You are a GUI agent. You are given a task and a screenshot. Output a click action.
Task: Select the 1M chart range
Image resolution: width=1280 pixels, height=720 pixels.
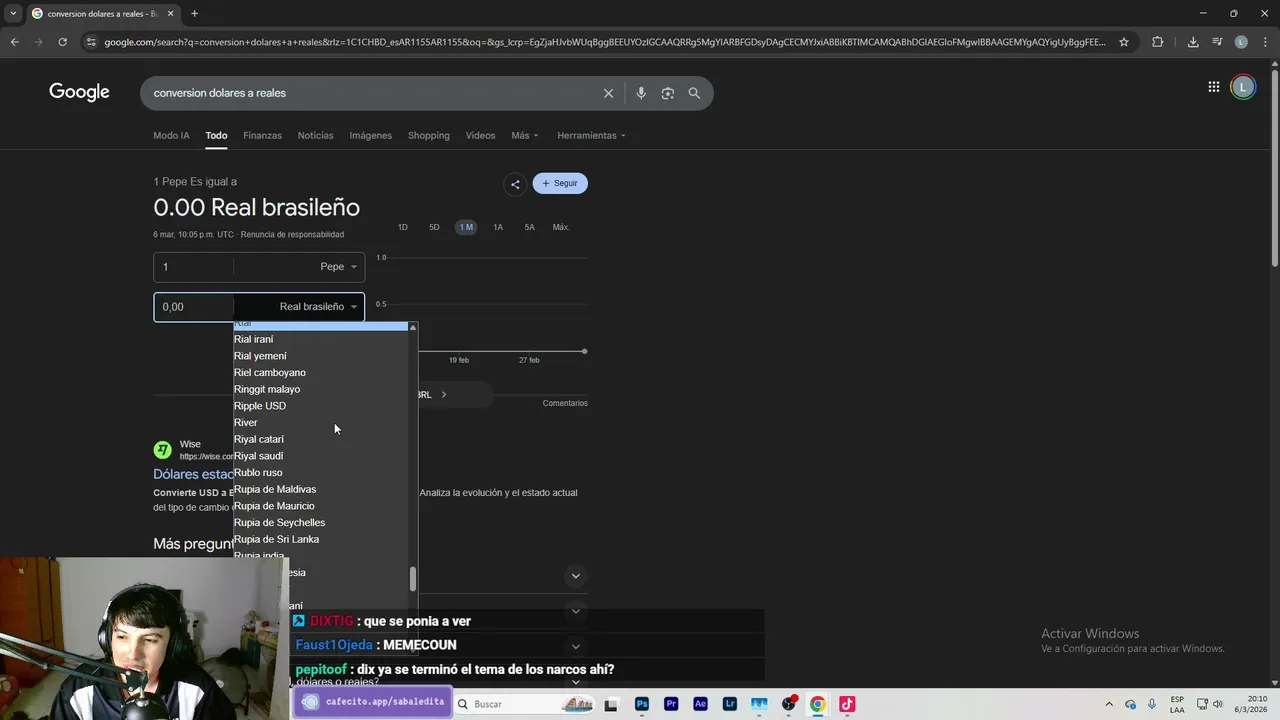pyautogui.click(x=466, y=227)
